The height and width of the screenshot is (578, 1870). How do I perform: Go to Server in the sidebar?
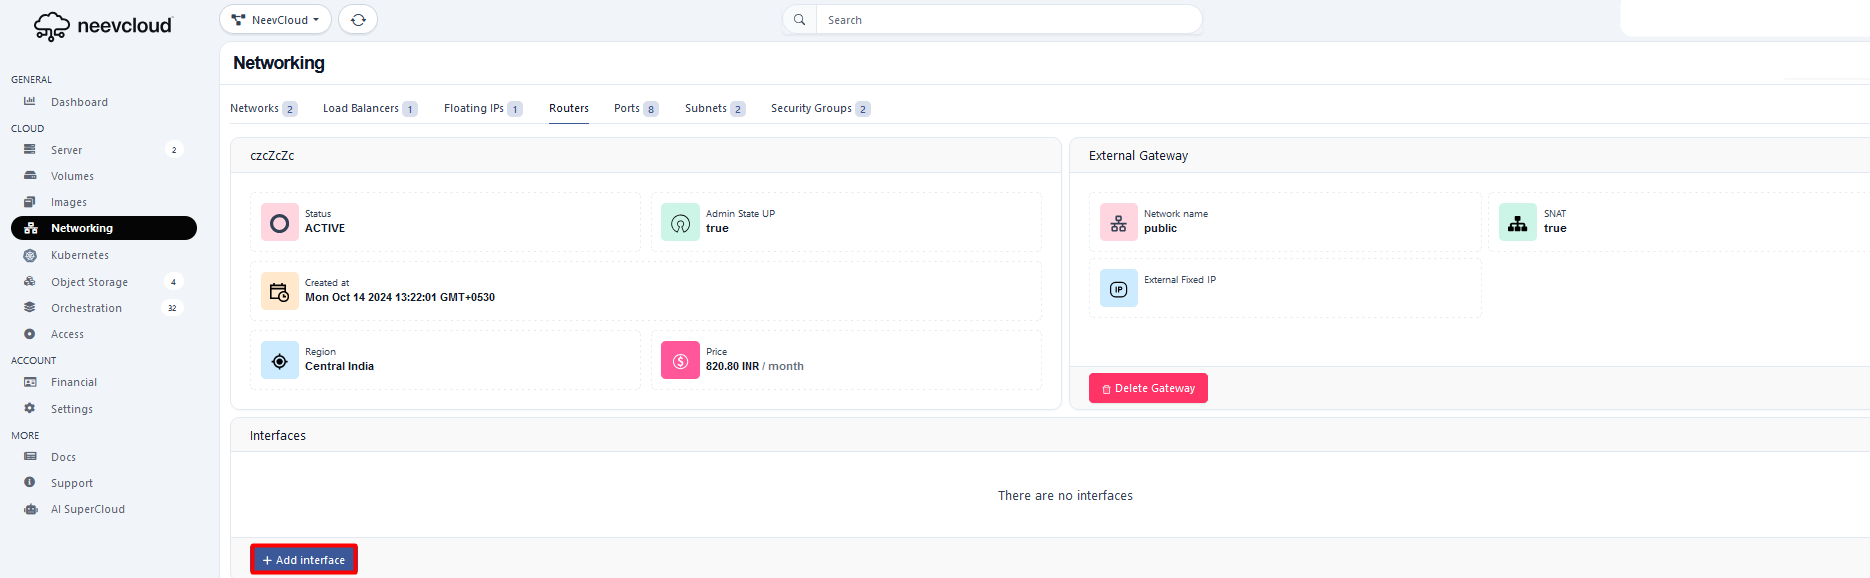66,150
